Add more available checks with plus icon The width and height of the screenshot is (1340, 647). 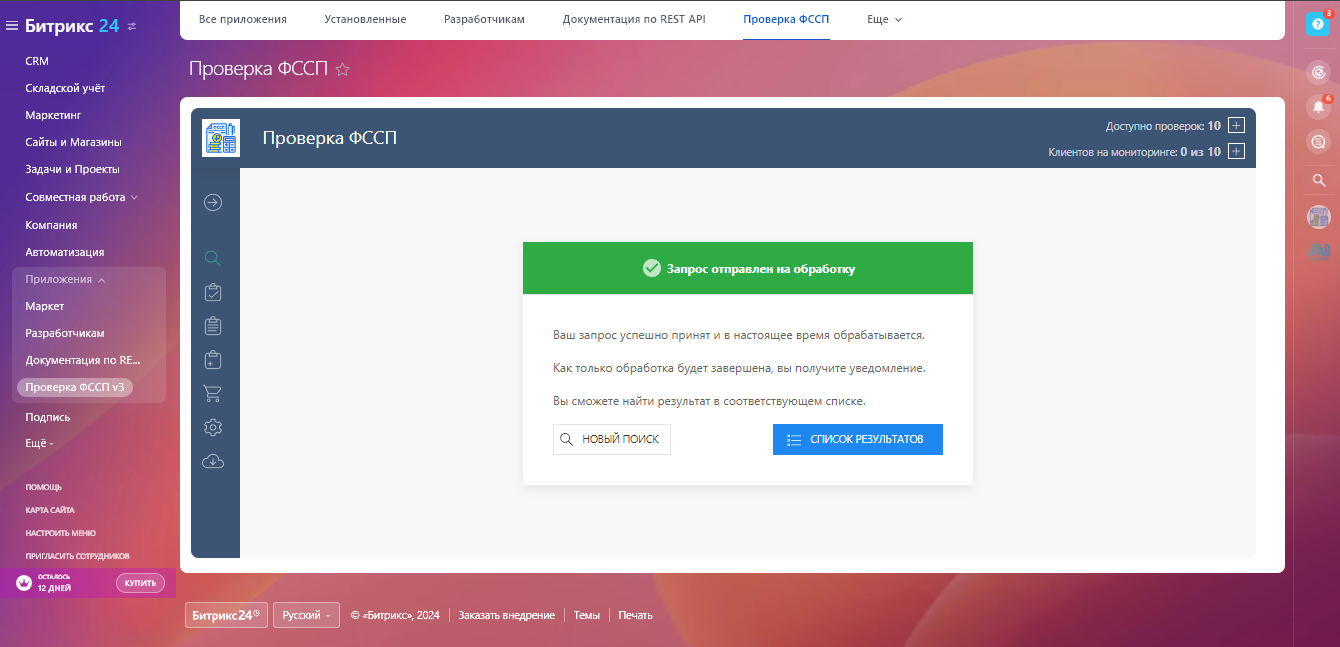pyautogui.click(x=1236, y=126)
